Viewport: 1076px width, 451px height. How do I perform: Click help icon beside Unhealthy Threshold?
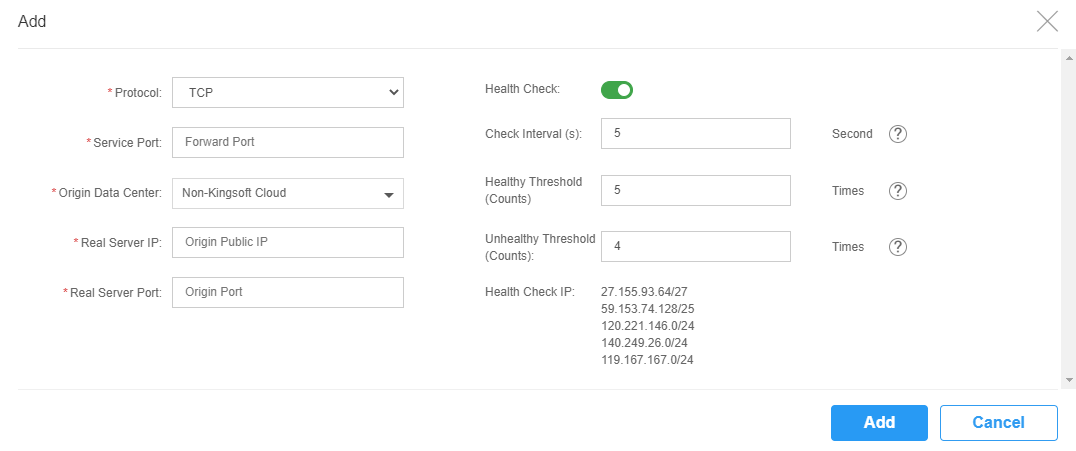898,247
